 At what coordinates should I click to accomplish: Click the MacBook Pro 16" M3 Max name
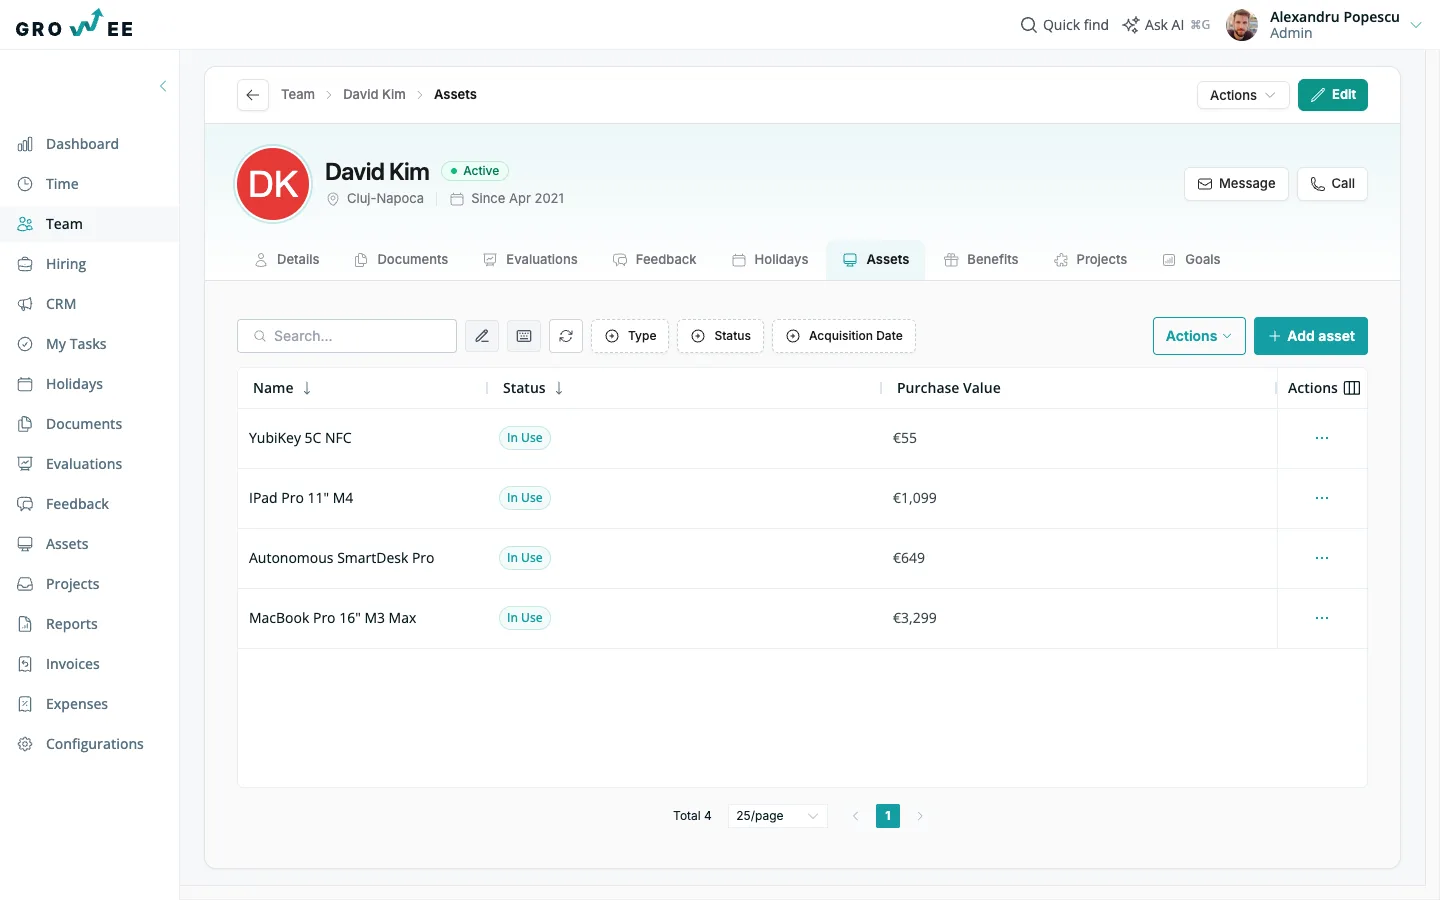pos(333,618)
